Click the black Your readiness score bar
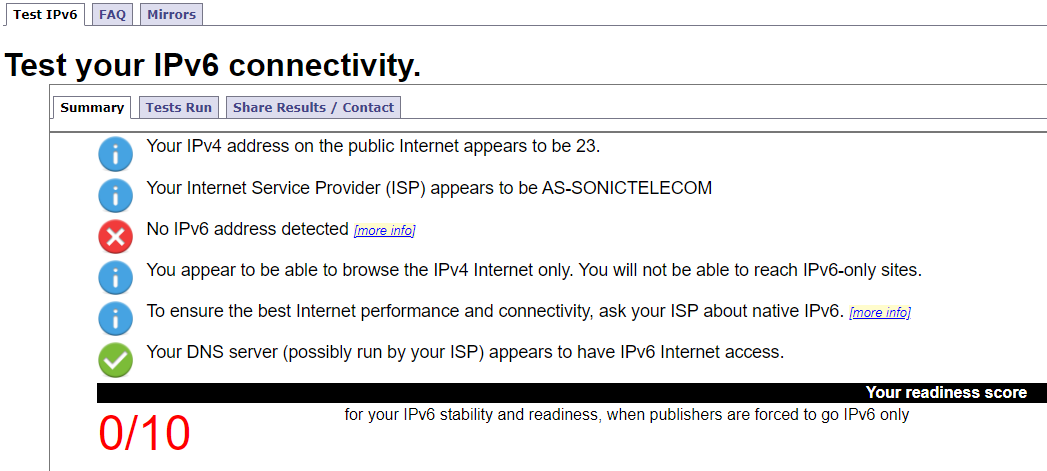 (572, 393)
